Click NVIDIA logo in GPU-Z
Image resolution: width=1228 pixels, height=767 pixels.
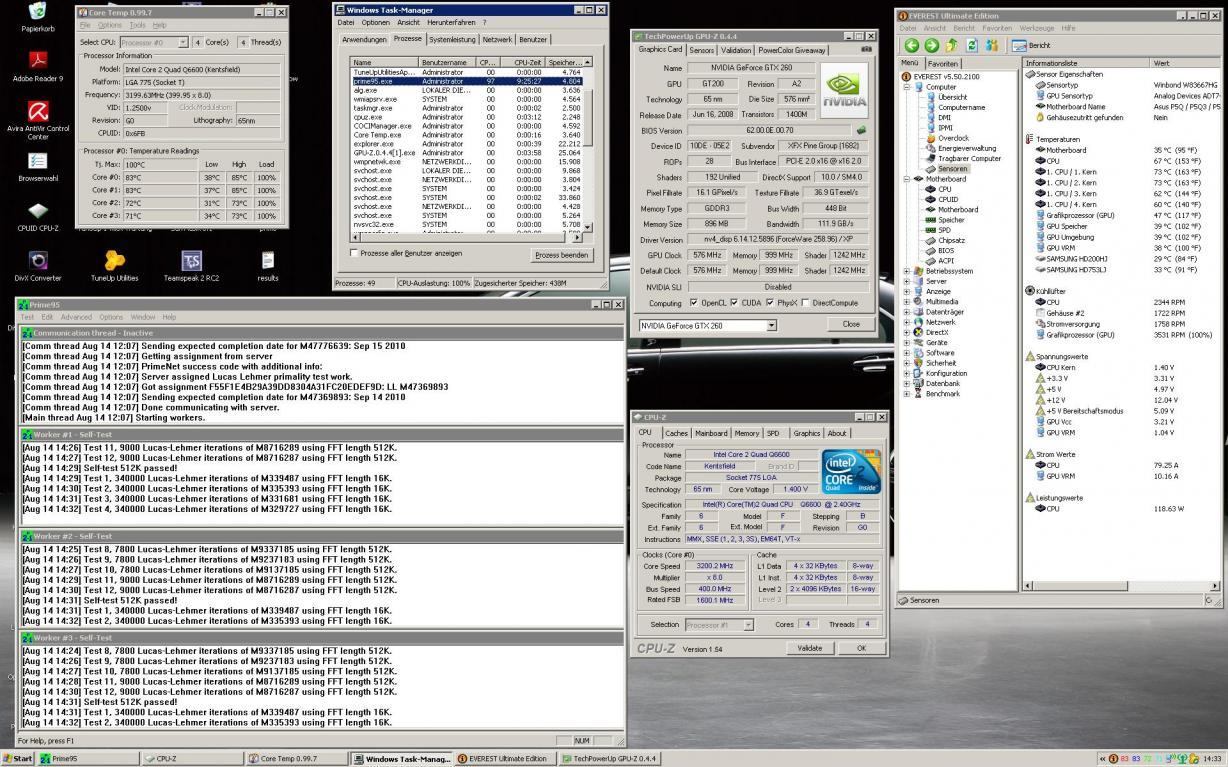[x=845, y=90]
